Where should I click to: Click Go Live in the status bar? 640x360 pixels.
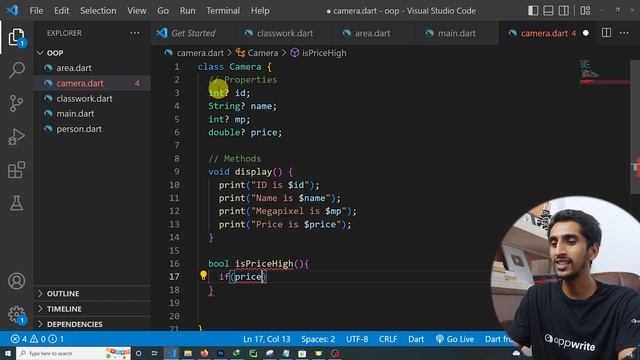[455, 339]
